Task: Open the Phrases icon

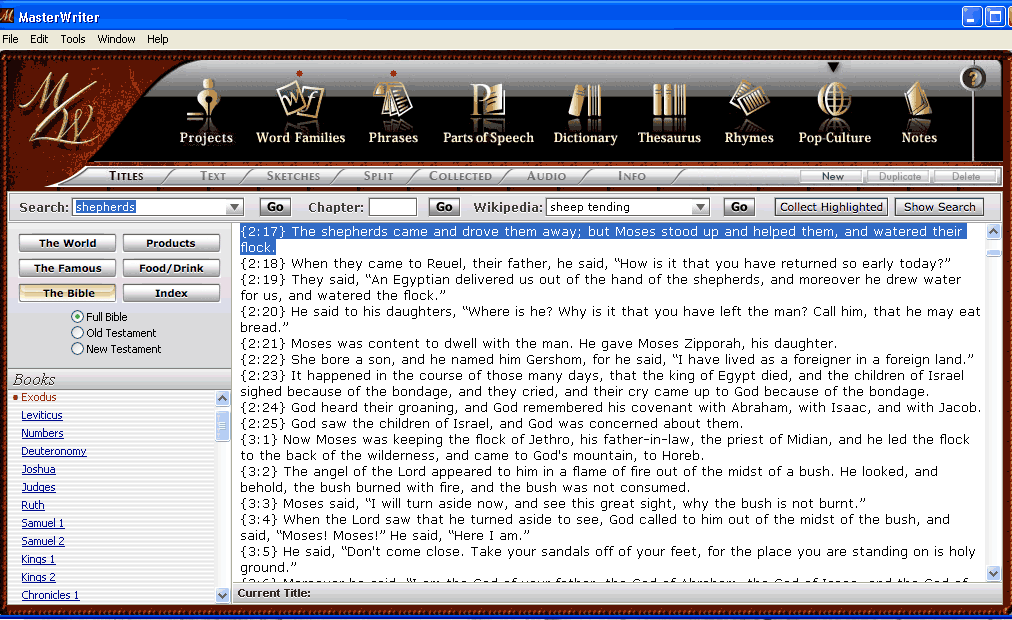Action: click(x=393, y=111)
